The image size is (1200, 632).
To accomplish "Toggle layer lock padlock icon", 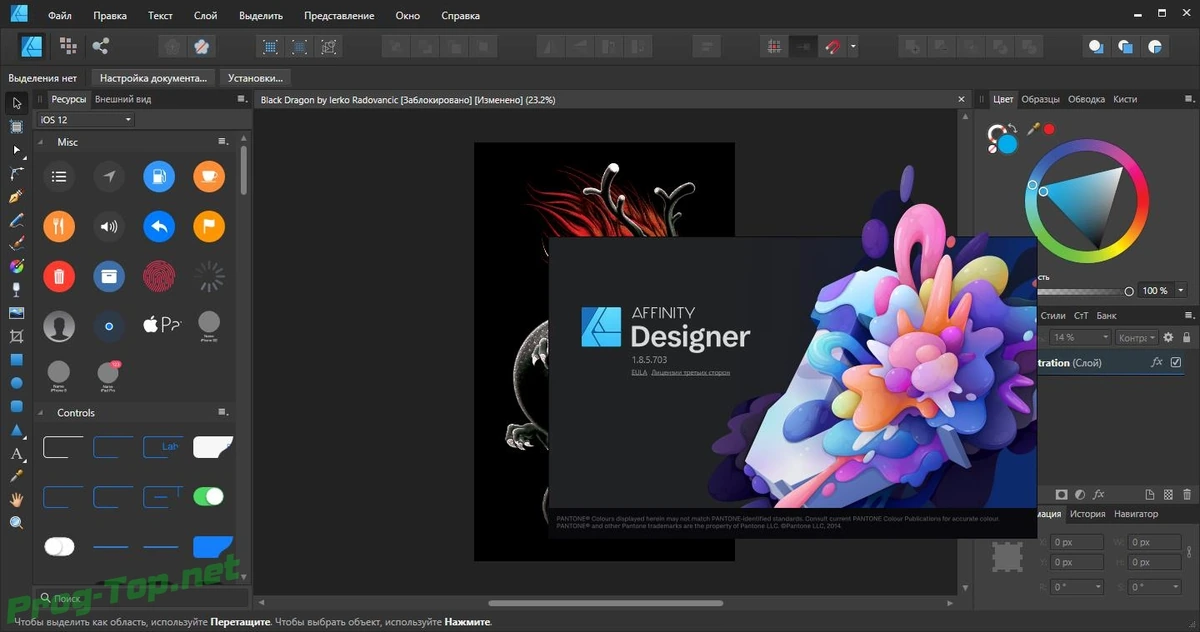I will (1188, 338).
